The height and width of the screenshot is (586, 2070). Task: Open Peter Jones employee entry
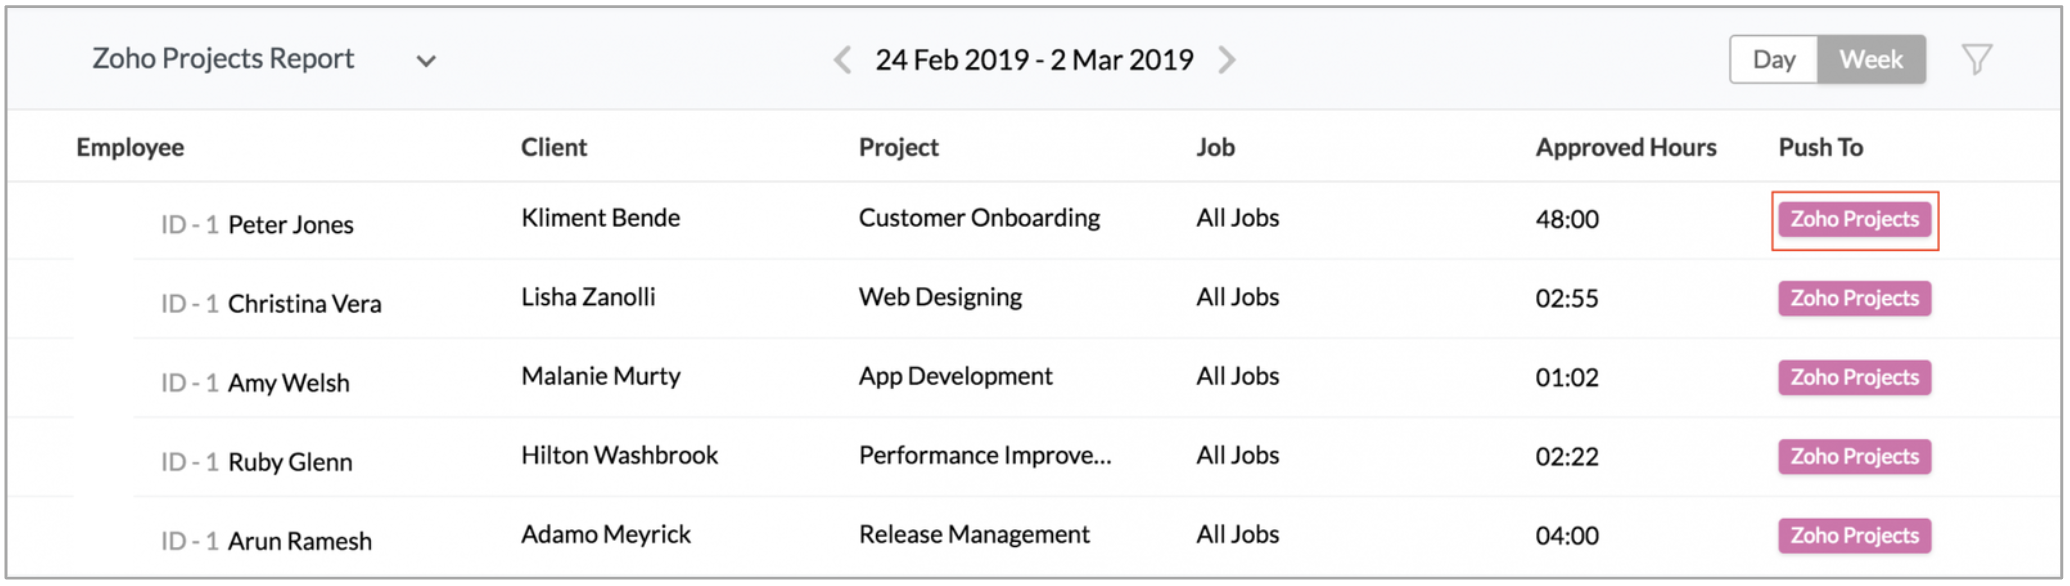point(290,225)
